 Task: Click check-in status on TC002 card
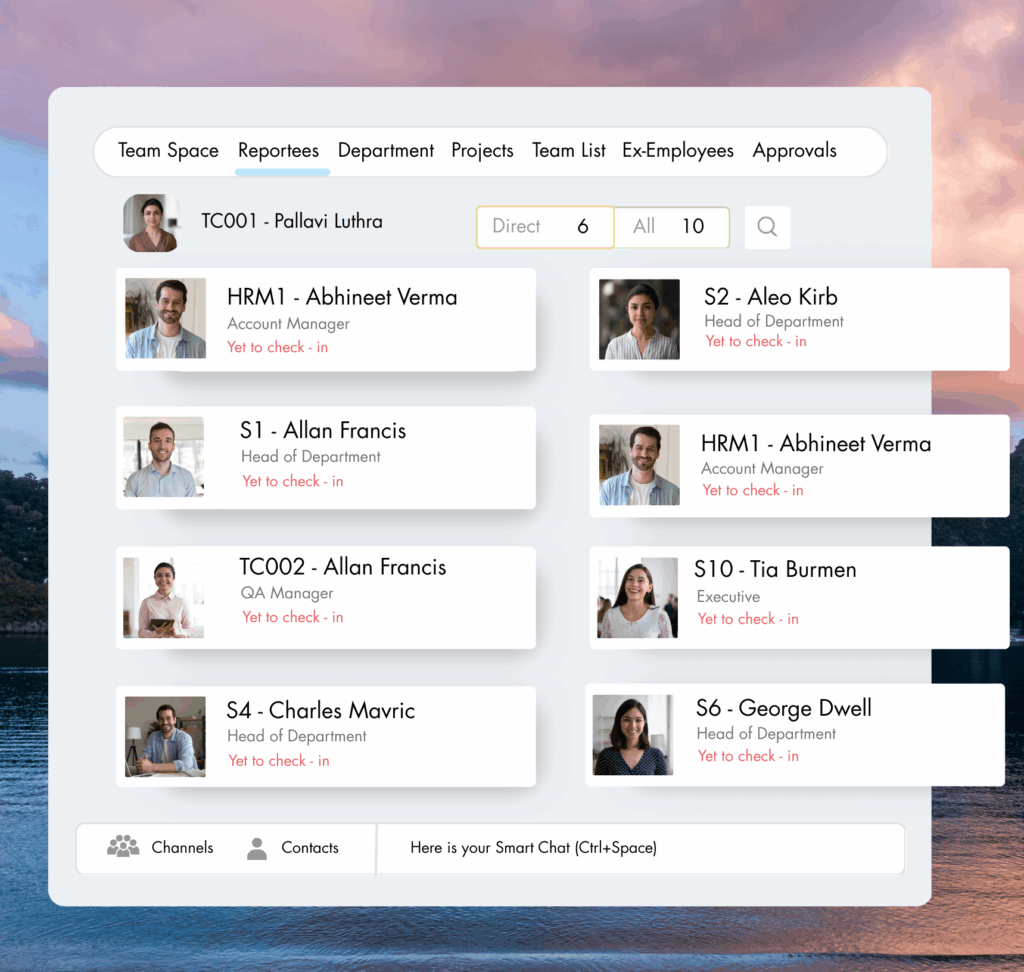(x=293, y=617)
